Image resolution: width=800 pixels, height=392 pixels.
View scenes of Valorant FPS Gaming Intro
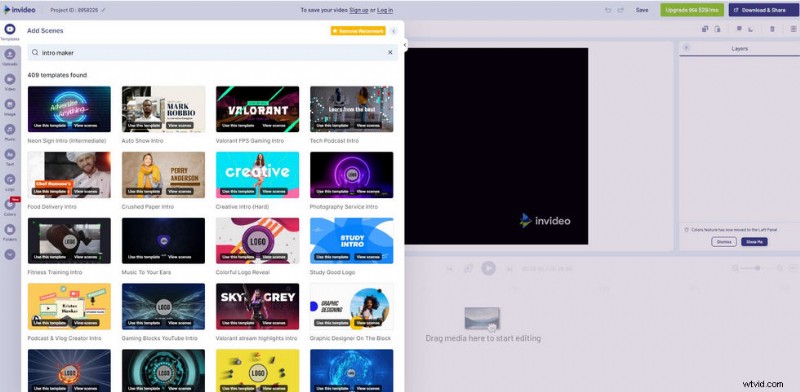pos(274,125)
